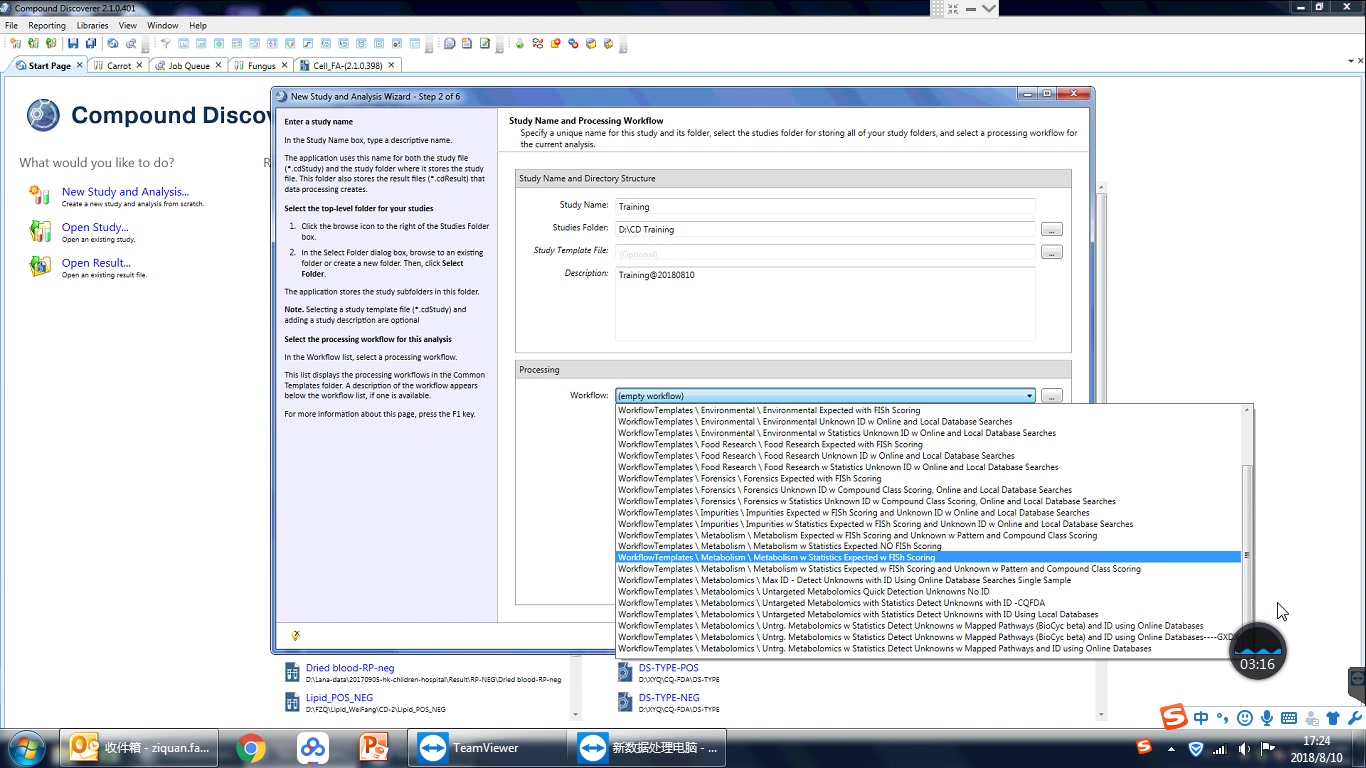The width and height of the screenshot is (1366, 768).
Task: Click the recent results list scrollbar
Action: (x=574, y=688)
